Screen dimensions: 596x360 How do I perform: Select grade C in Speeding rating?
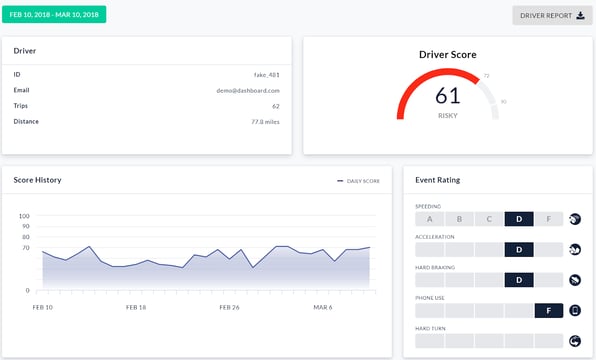[x=489, y=219]
